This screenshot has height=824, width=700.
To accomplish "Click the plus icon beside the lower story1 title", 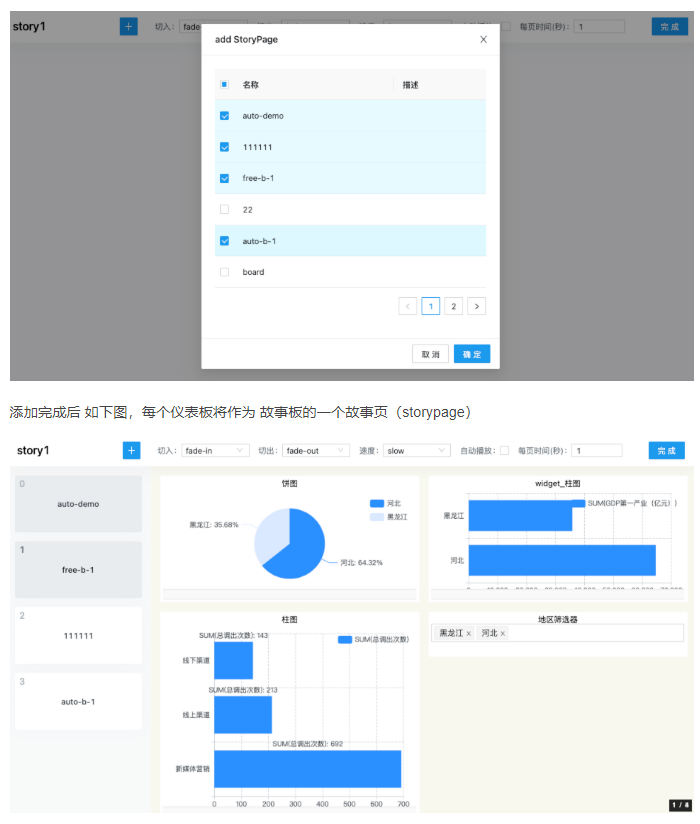I will click(131, 451).
